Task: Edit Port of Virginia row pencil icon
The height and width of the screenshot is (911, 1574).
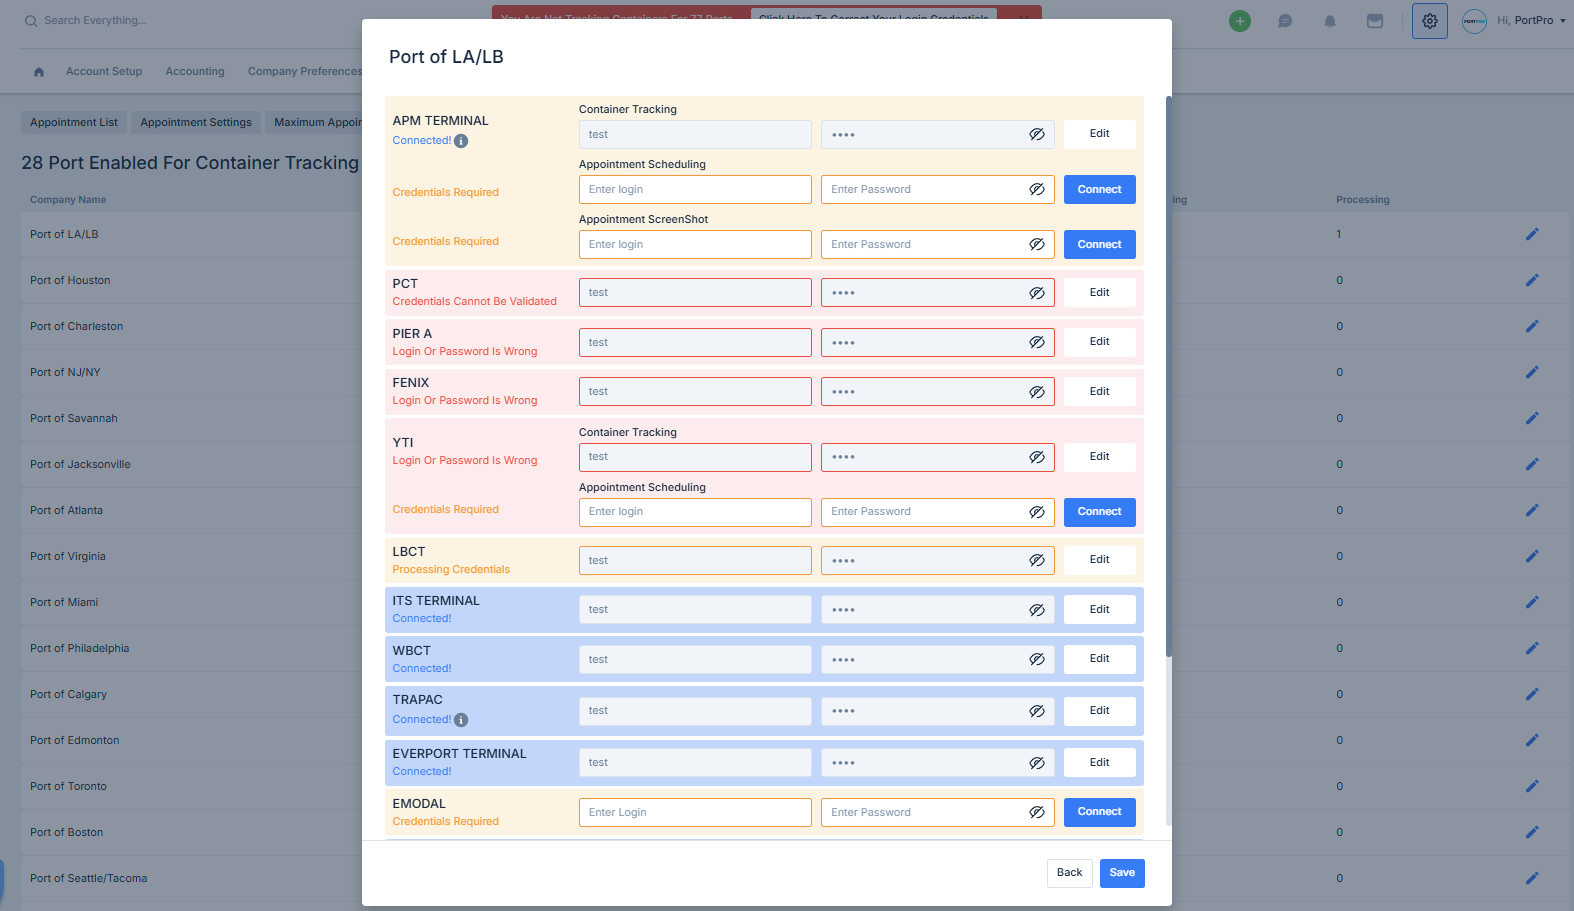Action: [1532, 556]
